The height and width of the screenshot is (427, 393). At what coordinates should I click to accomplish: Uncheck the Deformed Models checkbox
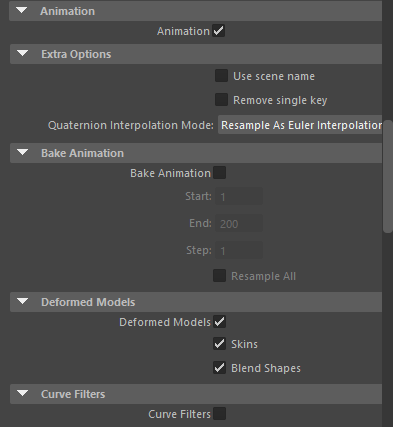[219, 322]
